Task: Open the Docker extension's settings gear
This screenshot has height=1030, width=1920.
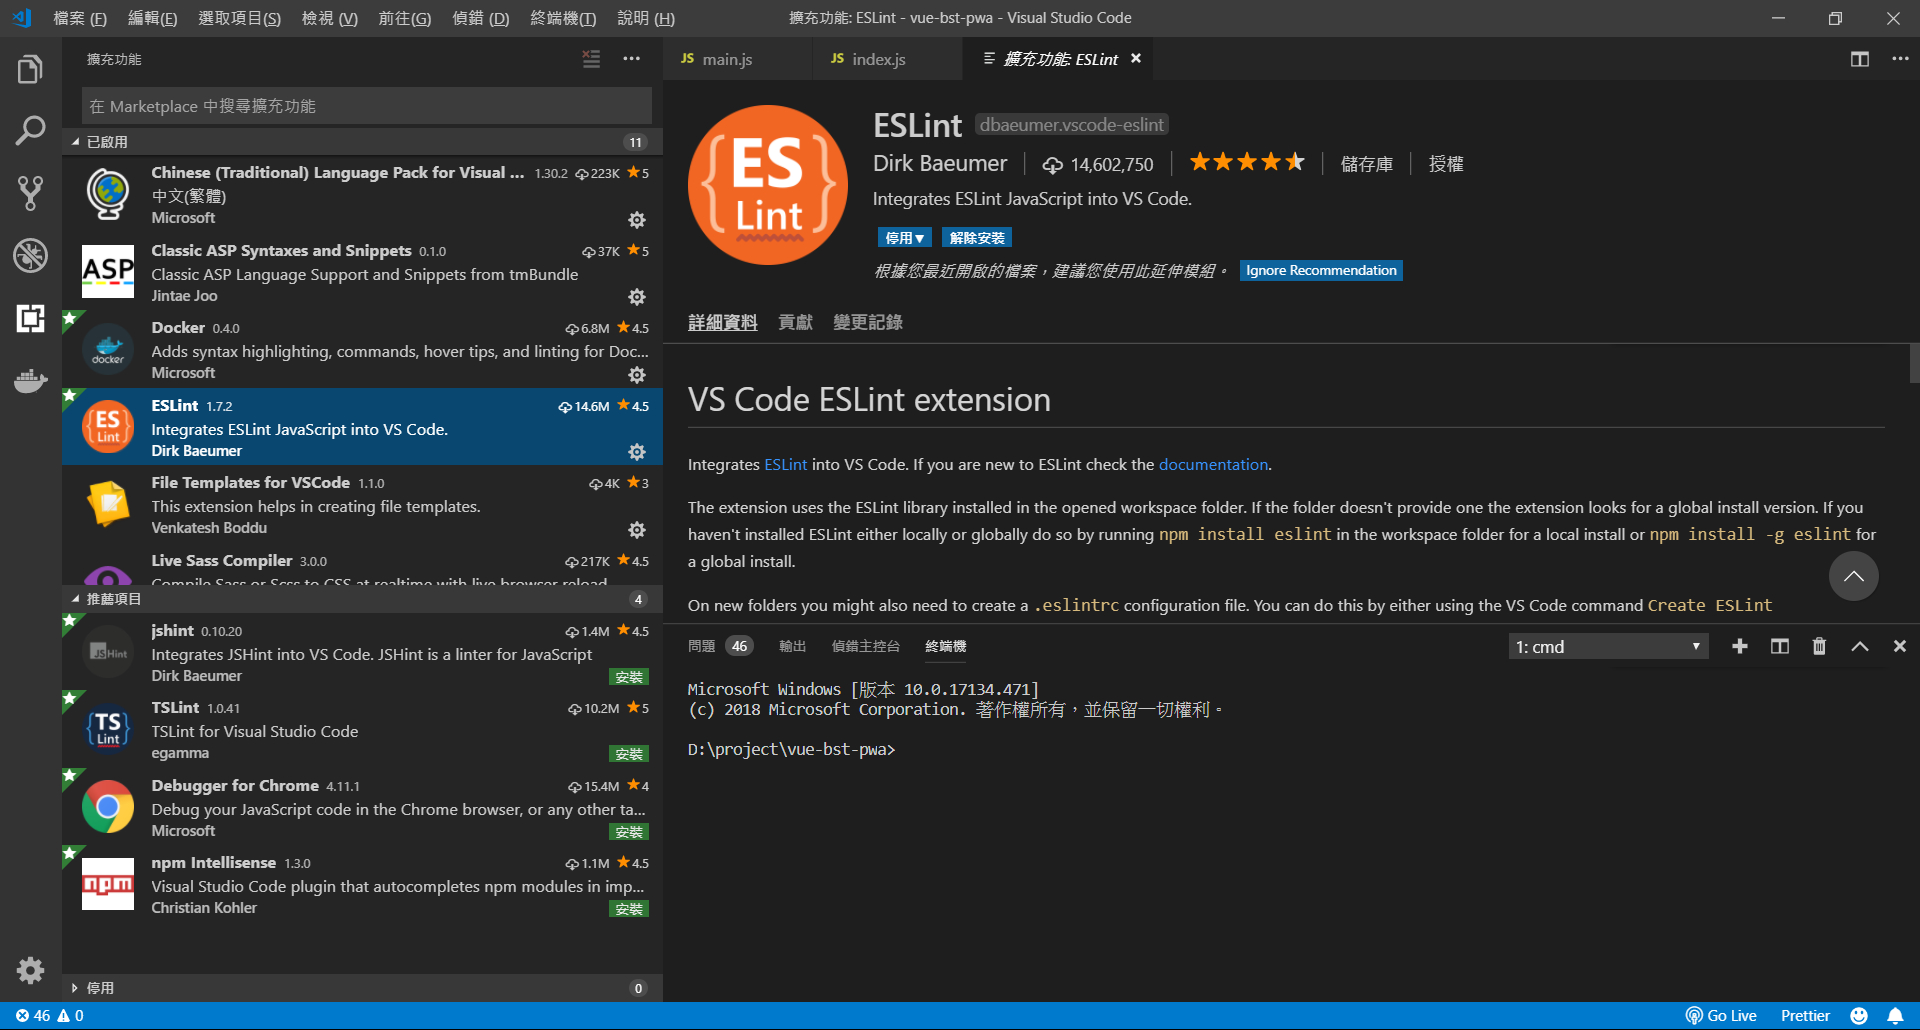Action: pos(637,375)
